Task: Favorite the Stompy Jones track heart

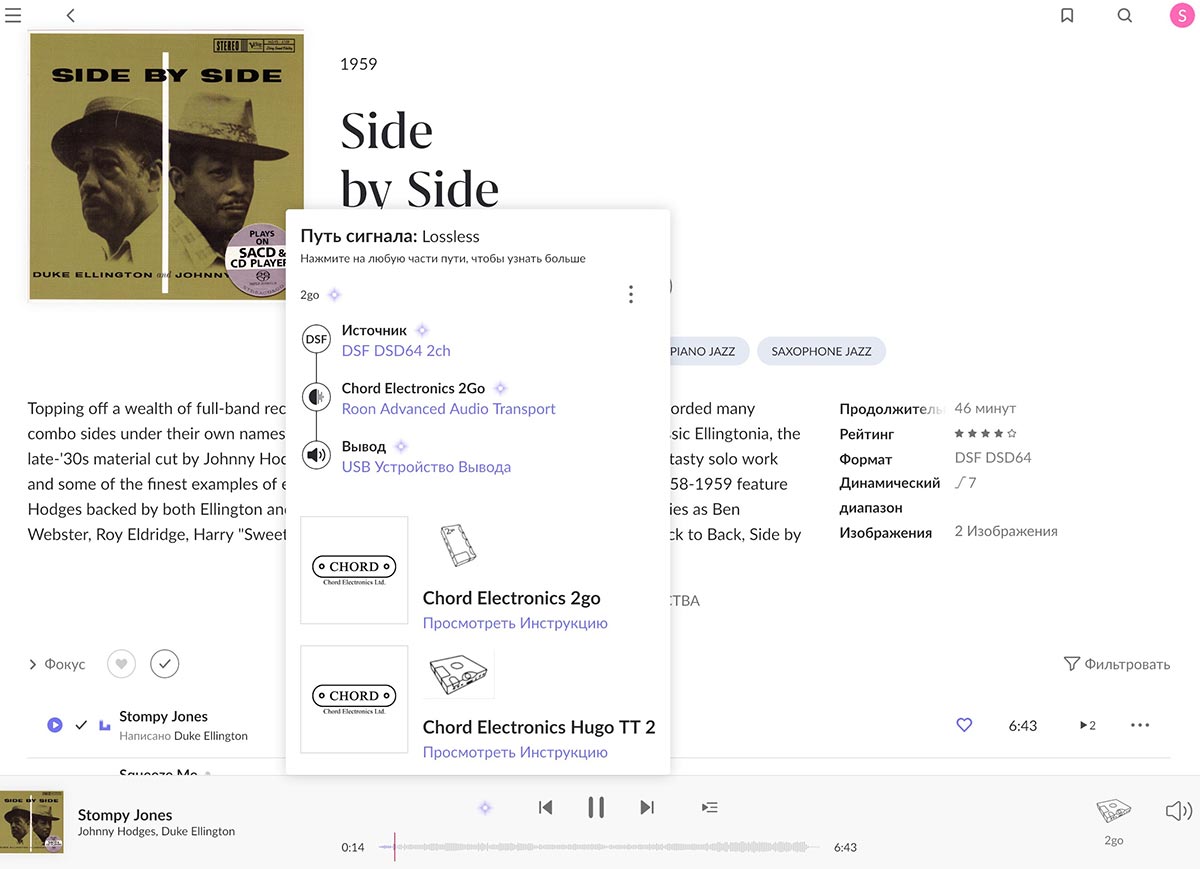Action: tap(964, 725)
